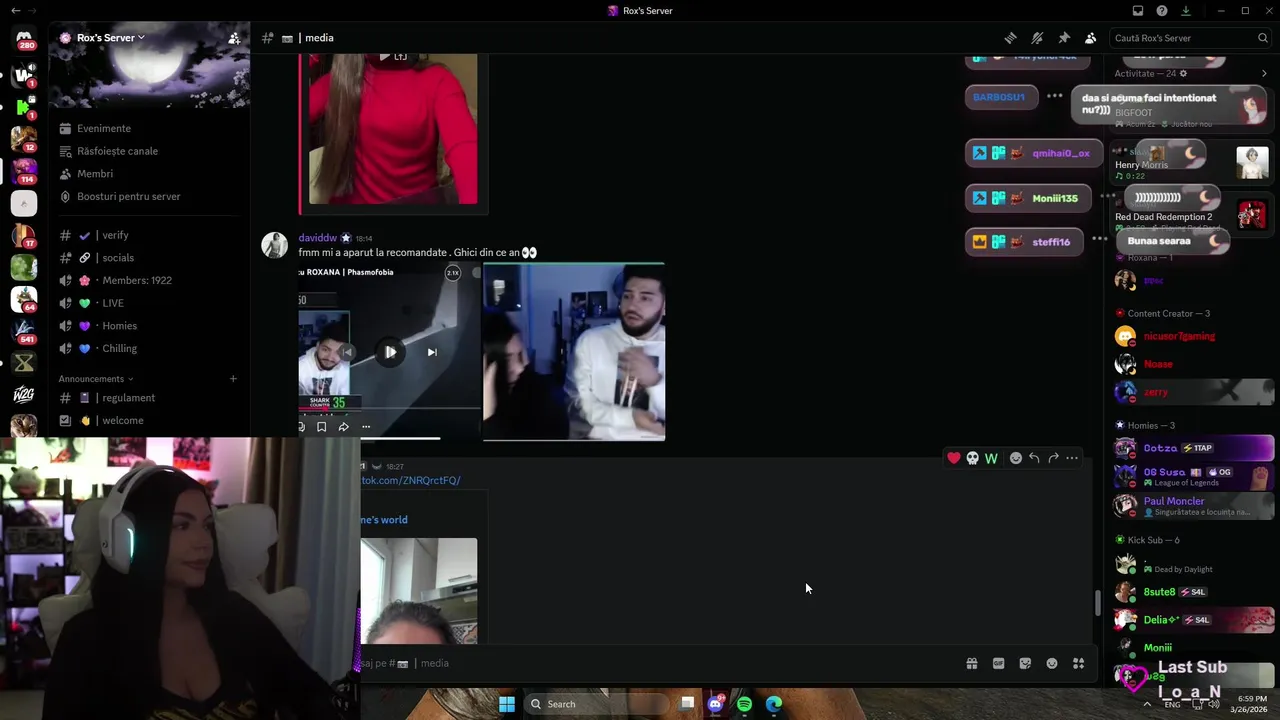Join the Chilling voice channel
Image resolution: width=1280 pixels, height=720 pixels.
(x=150, y=348)
